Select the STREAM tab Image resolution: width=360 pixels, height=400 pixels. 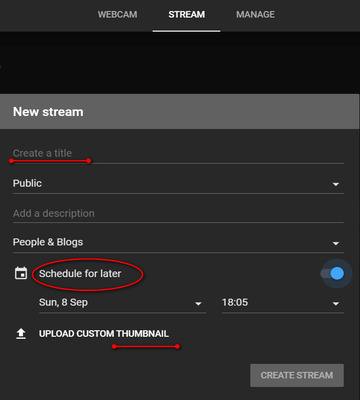coord(186,15)
